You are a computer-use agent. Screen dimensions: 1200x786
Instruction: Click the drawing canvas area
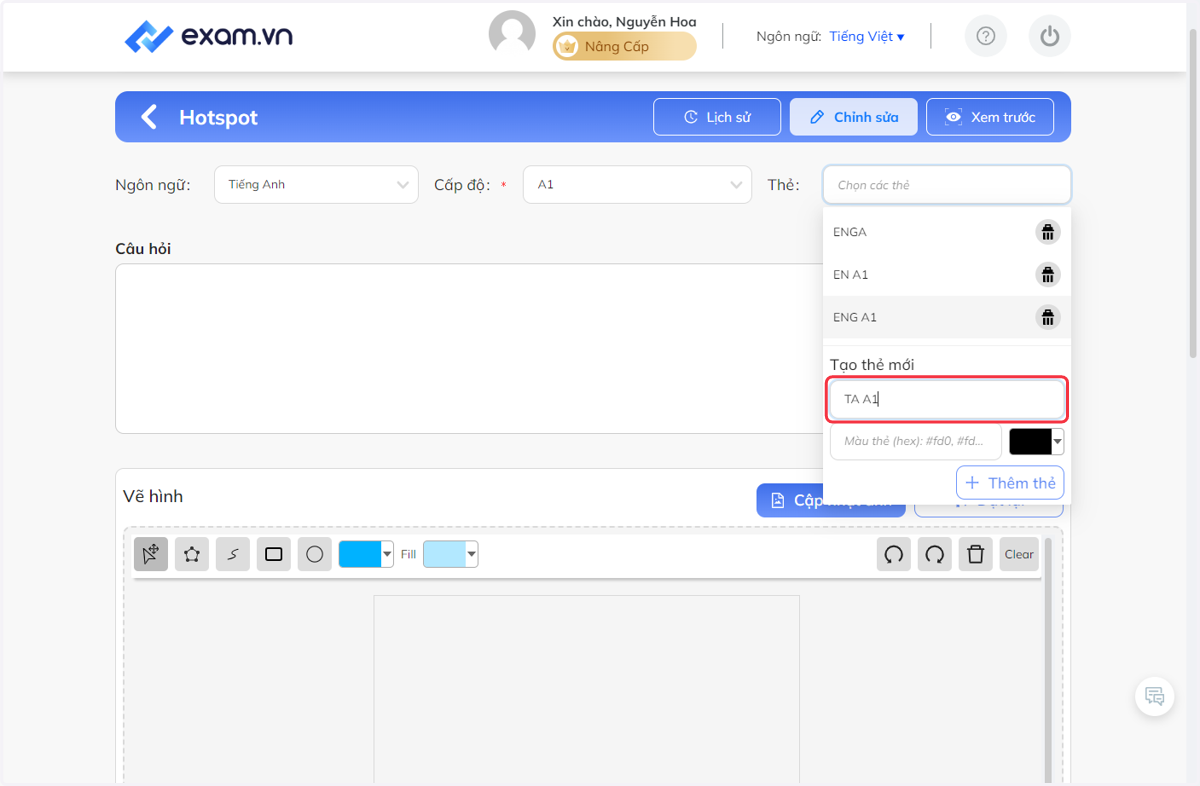coord(587,689)
